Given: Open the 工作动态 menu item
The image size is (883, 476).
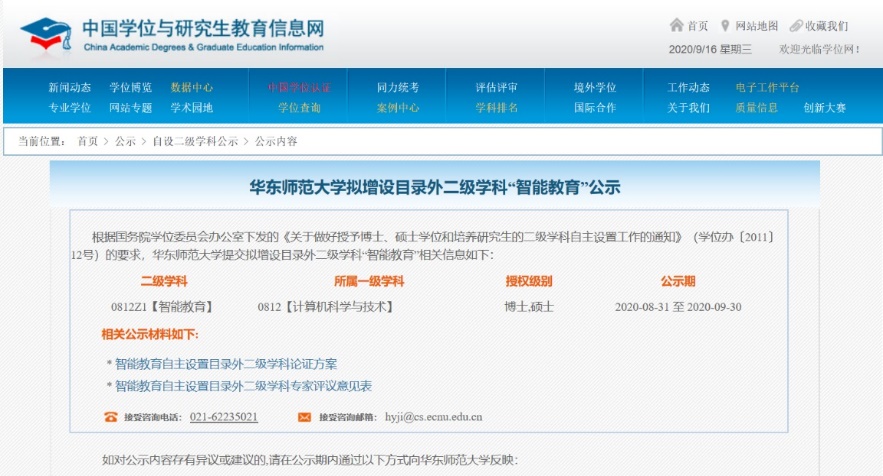Looking at the screenshot, I should 688,87.
